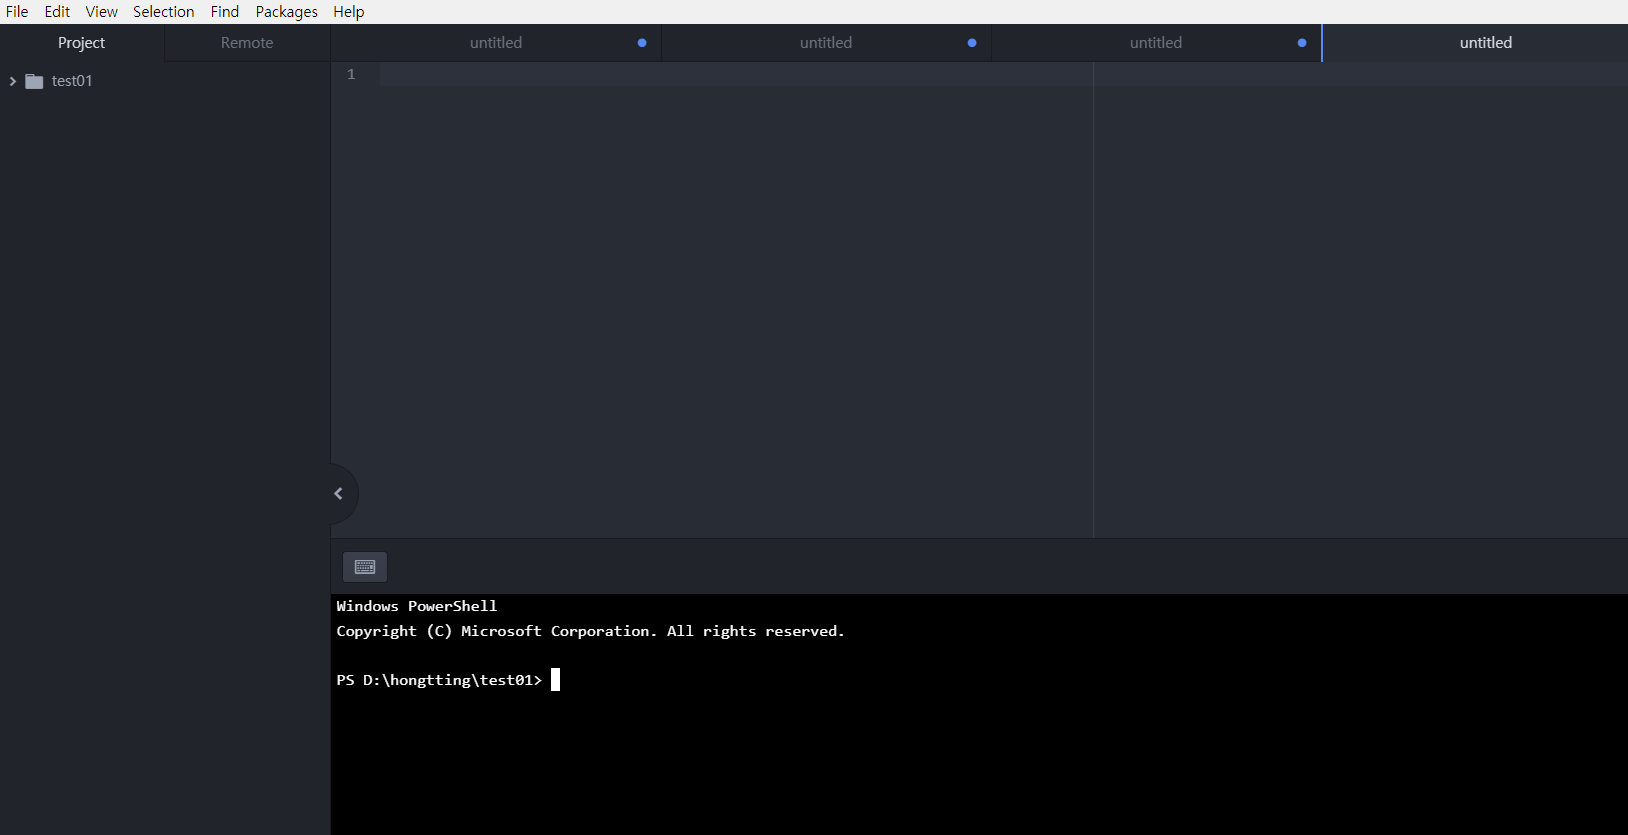Open the Help menu
Image resolution: width=1628 pixels, height=835 pixels.
click(x=349, y=12)
